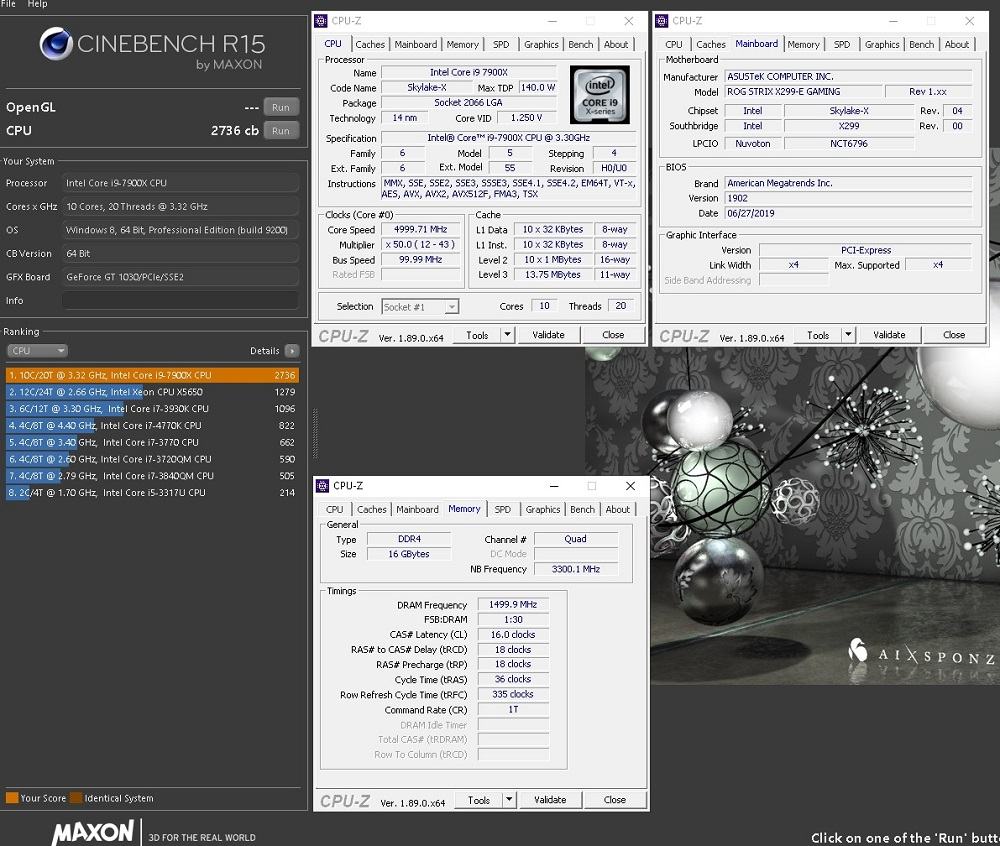Click the Intel Core i9 processor logo

[599, 94]
